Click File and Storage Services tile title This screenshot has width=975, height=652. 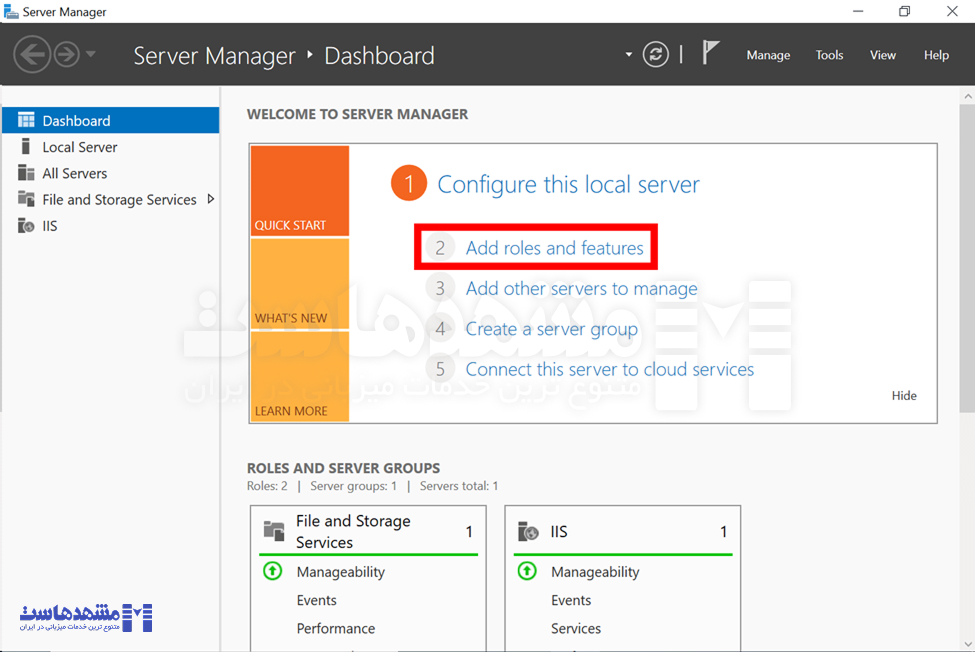coord(353,531)
